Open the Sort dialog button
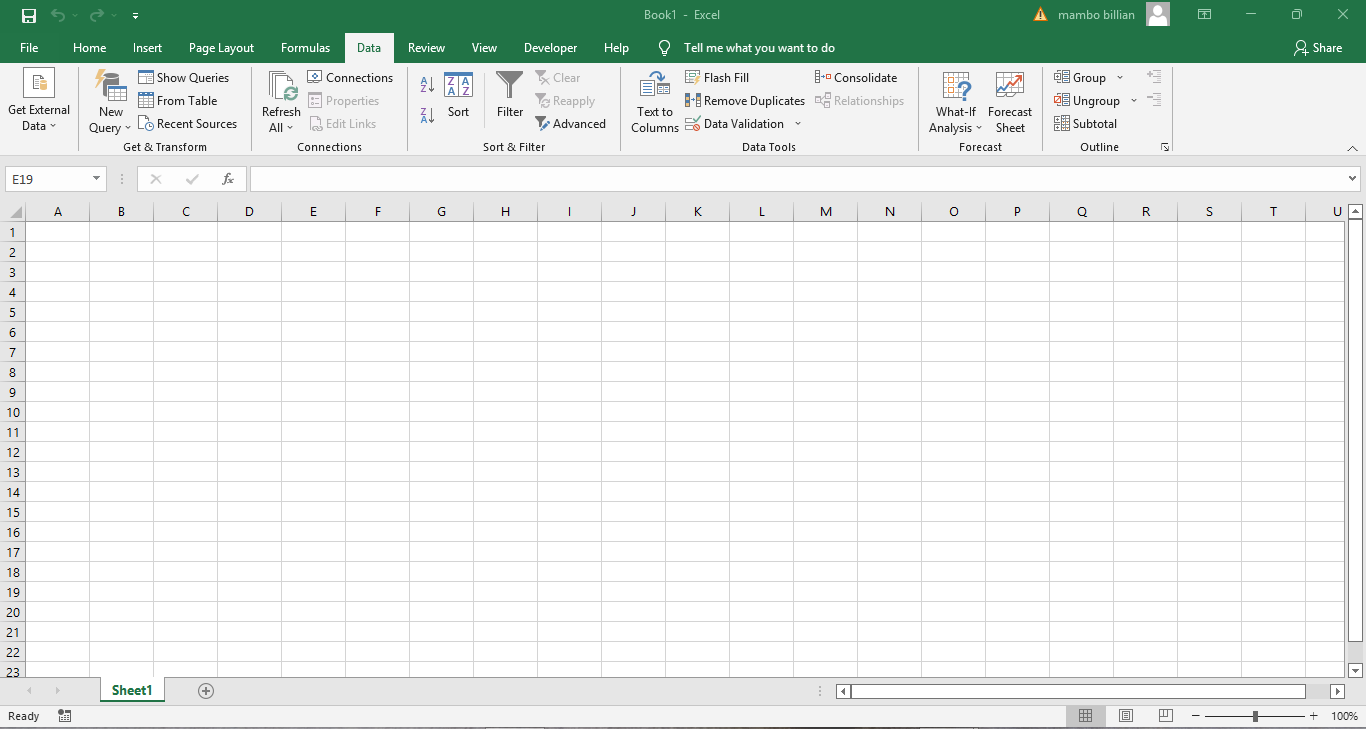Viewport: 1366px width, 729px height. (x=458, y=96)
